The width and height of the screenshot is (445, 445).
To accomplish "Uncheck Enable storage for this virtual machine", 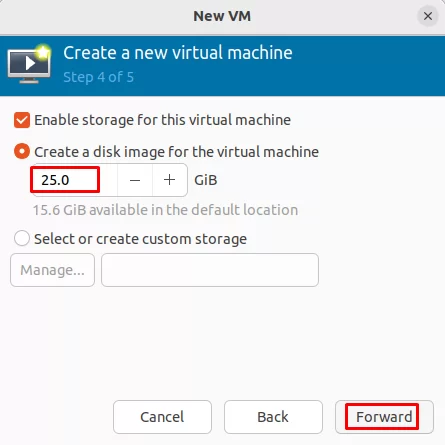I will coord(22,120).
